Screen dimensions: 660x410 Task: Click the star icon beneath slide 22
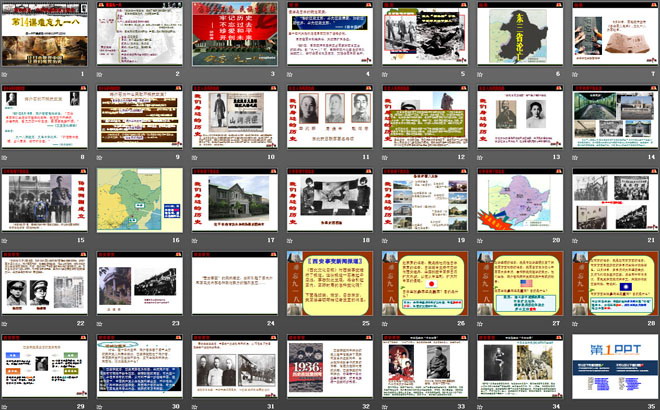point(5,322)
